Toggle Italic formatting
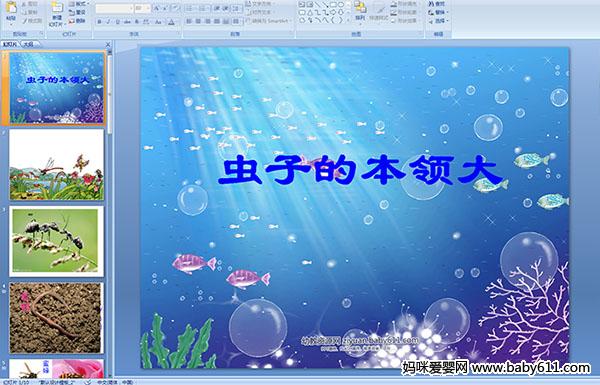Viewport: 600px width, 385px height. tap(108, 22)
